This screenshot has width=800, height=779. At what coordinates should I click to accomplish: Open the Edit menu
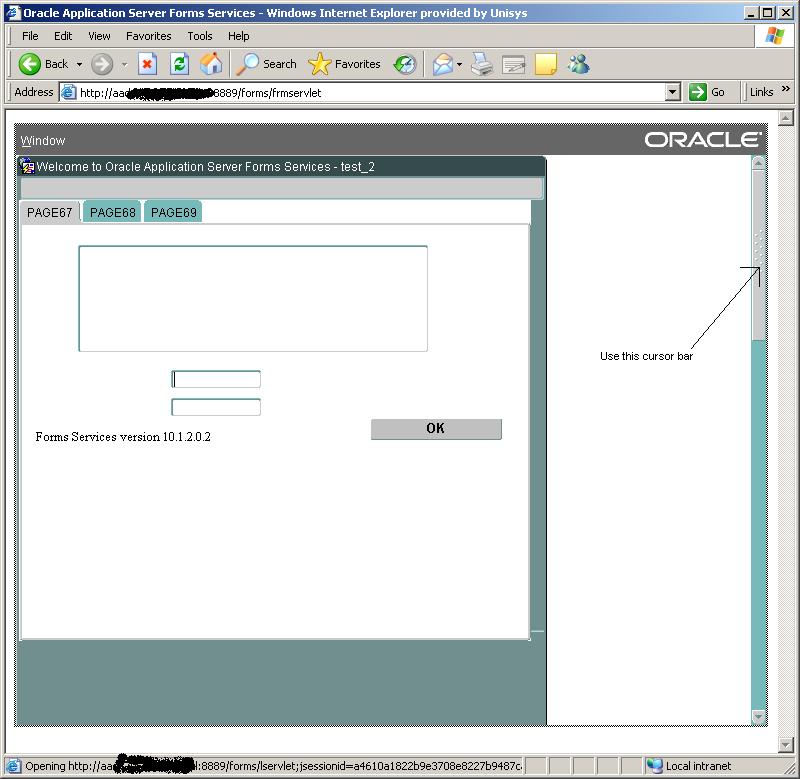coord(63,36)
